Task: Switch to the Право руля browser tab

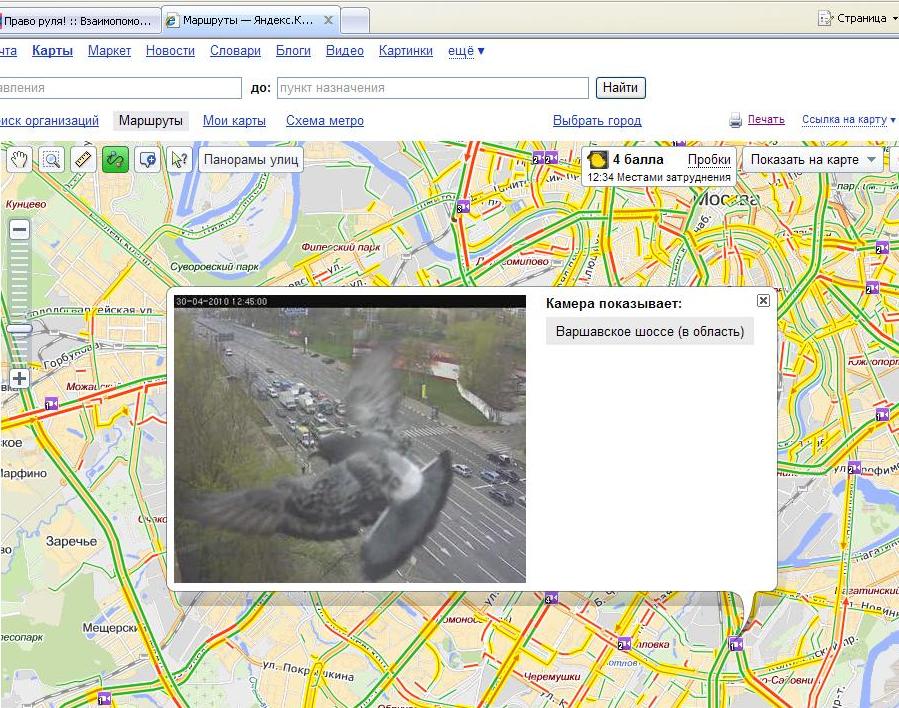Action: (x=79, y=19)
